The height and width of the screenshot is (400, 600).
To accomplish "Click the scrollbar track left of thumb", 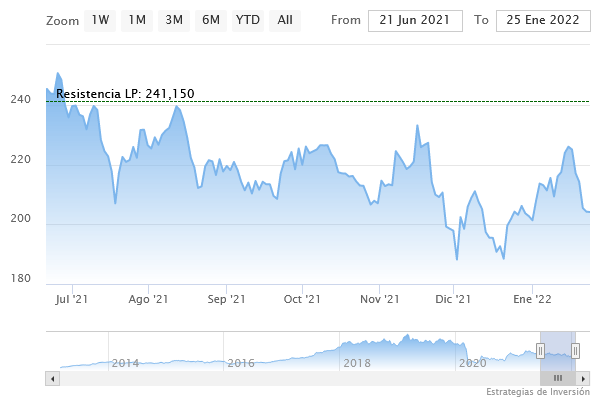I will (300, 378).
